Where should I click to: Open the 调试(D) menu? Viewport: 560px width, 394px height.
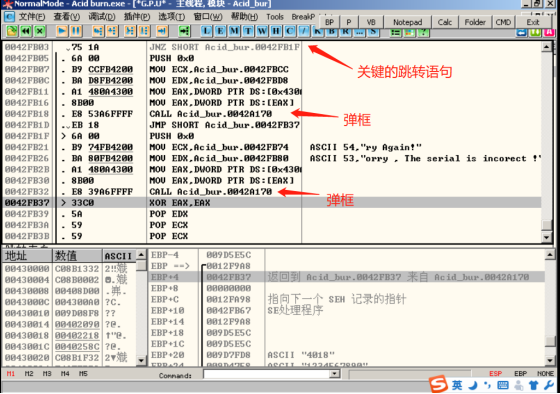[x=102, y=17]
